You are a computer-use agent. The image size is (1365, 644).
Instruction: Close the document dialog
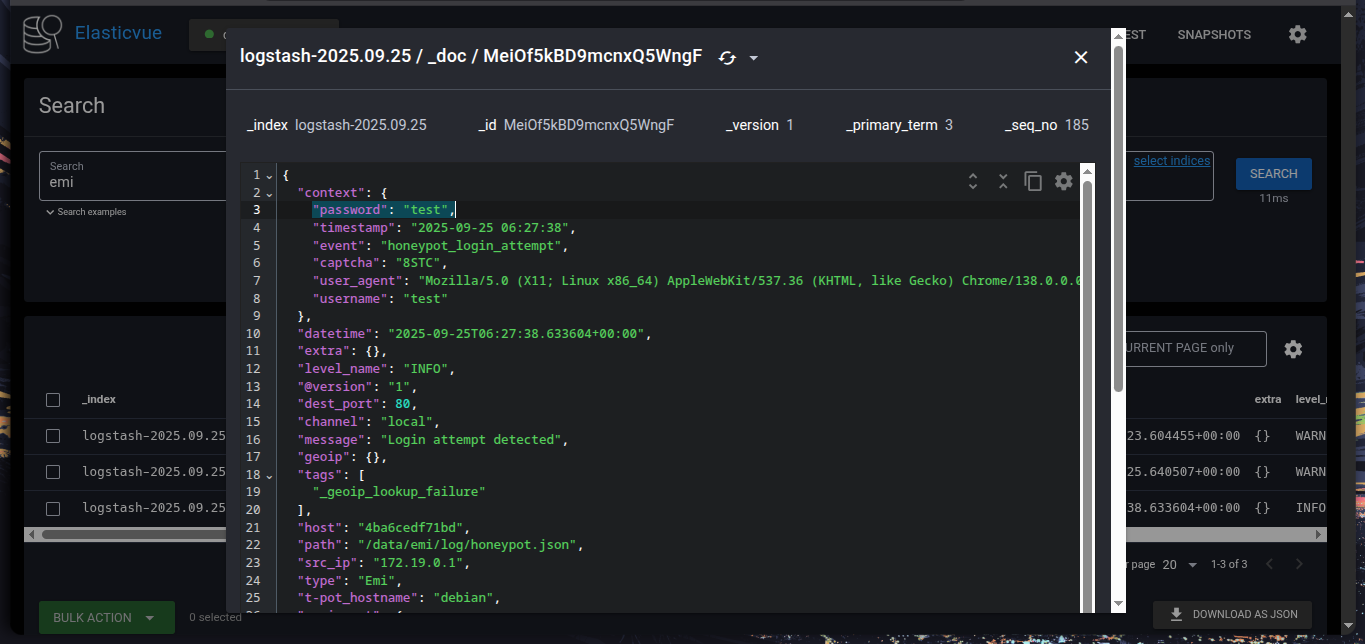1080,57
